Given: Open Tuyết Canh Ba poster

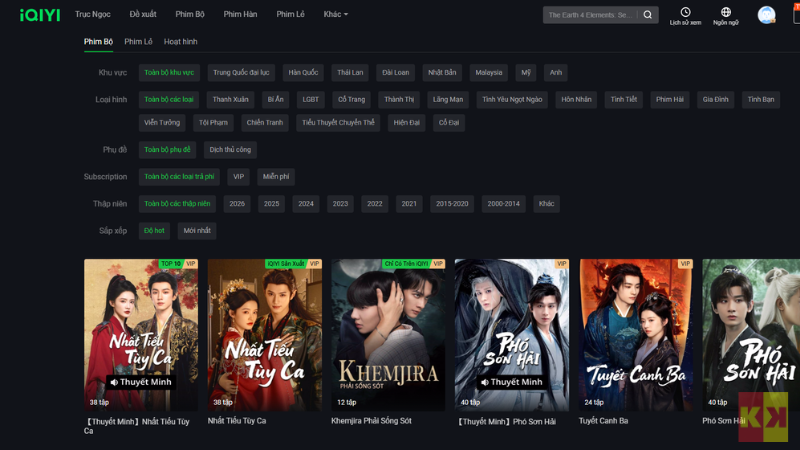Looking at the screenshot, I should click(x=636, y=335).
